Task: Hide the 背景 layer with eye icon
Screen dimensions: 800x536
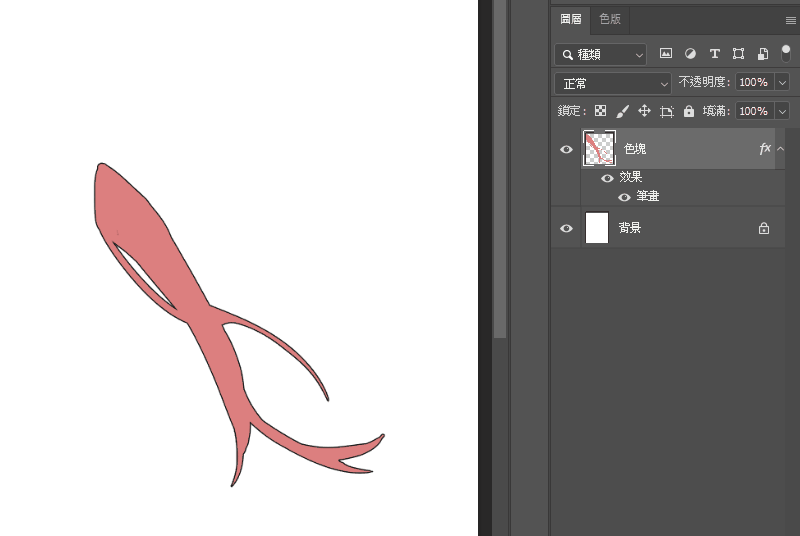Action: (566, 228)
